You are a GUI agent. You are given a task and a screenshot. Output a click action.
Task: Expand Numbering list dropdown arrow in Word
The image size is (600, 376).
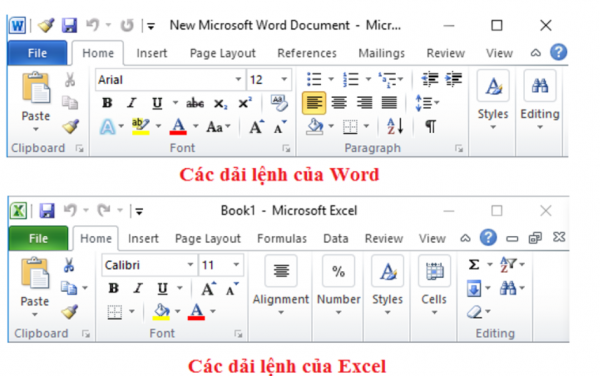pyautogui.click(x=368, y=79)
